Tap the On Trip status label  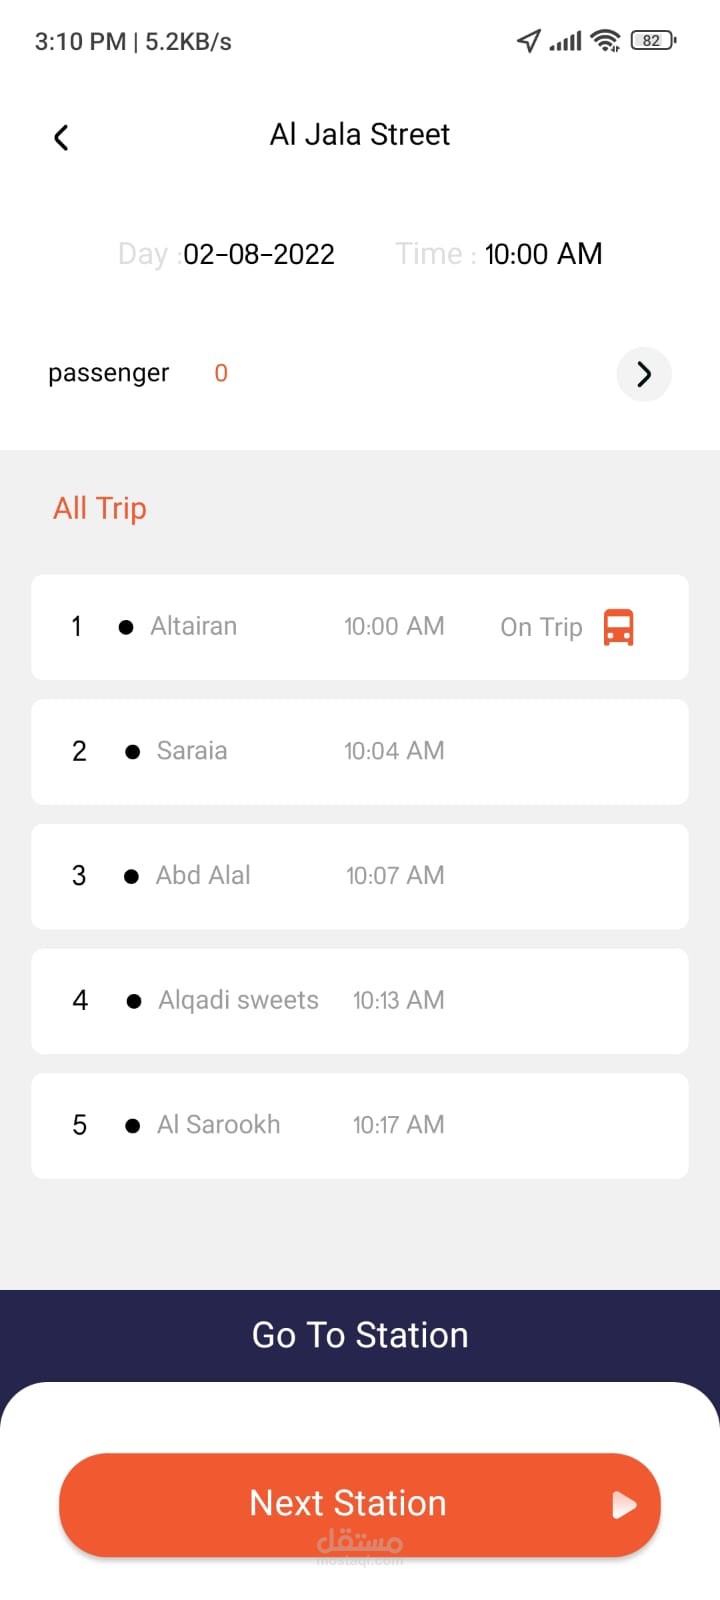[541, 627]
